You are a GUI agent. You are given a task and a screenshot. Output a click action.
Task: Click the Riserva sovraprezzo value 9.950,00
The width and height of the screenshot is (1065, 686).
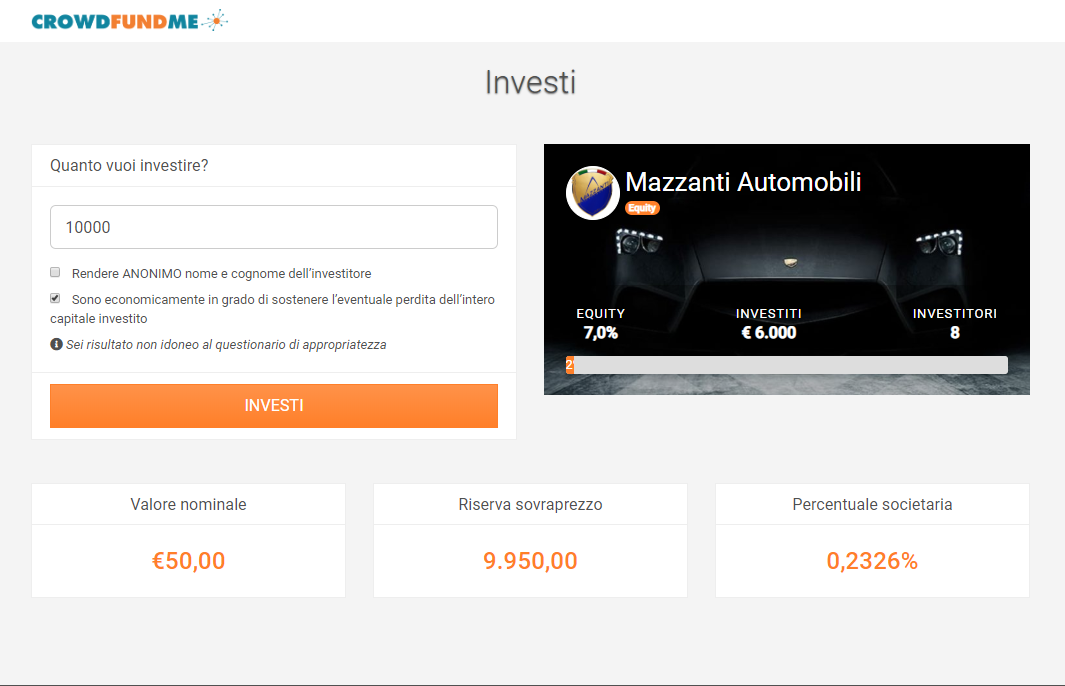[x=530, y=560]
